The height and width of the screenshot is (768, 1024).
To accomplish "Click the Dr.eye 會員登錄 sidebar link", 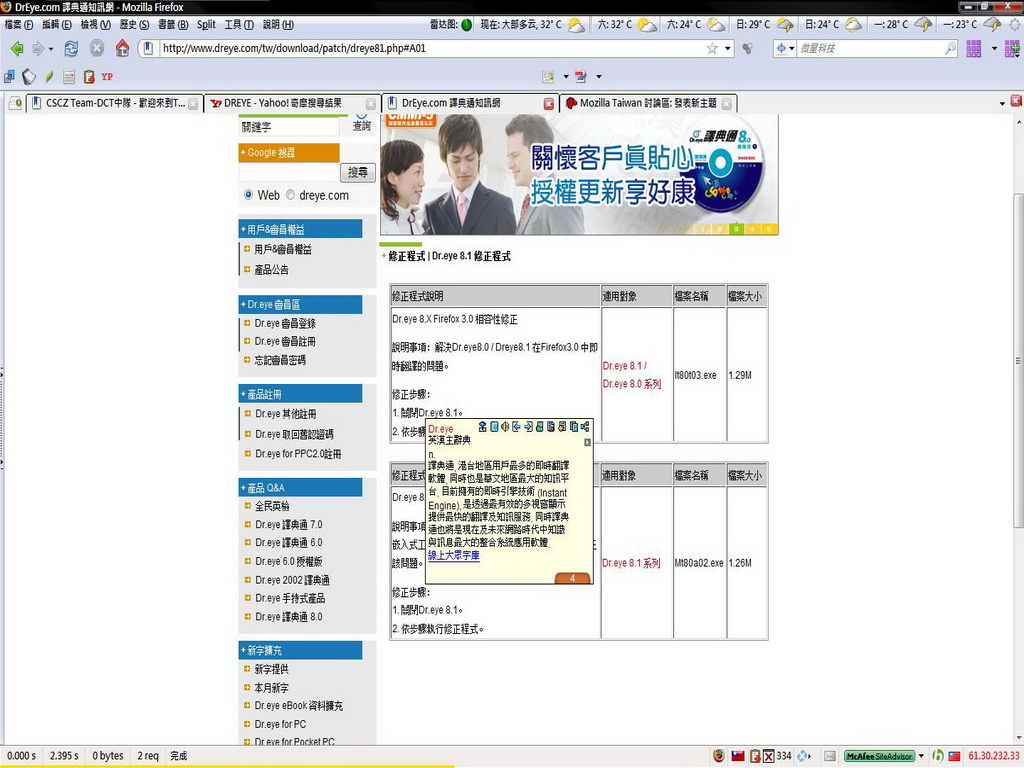I will 285,324.
